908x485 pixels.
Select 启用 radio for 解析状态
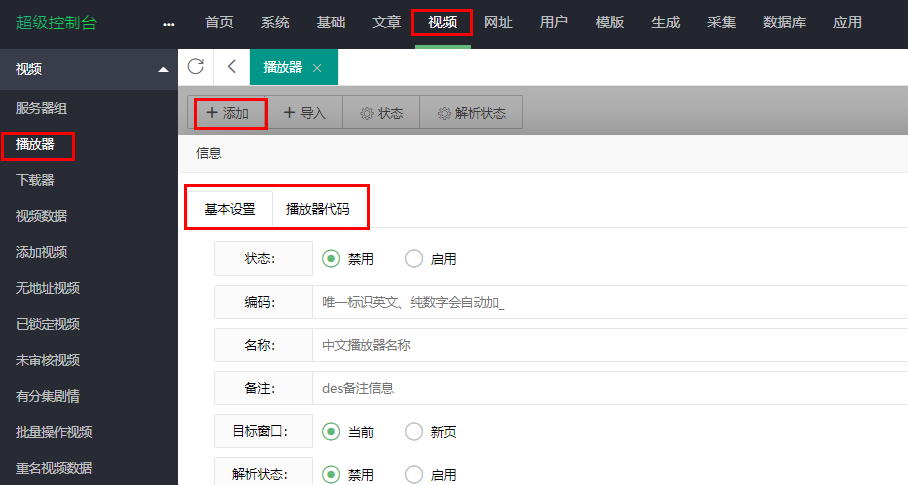point(414,474)
